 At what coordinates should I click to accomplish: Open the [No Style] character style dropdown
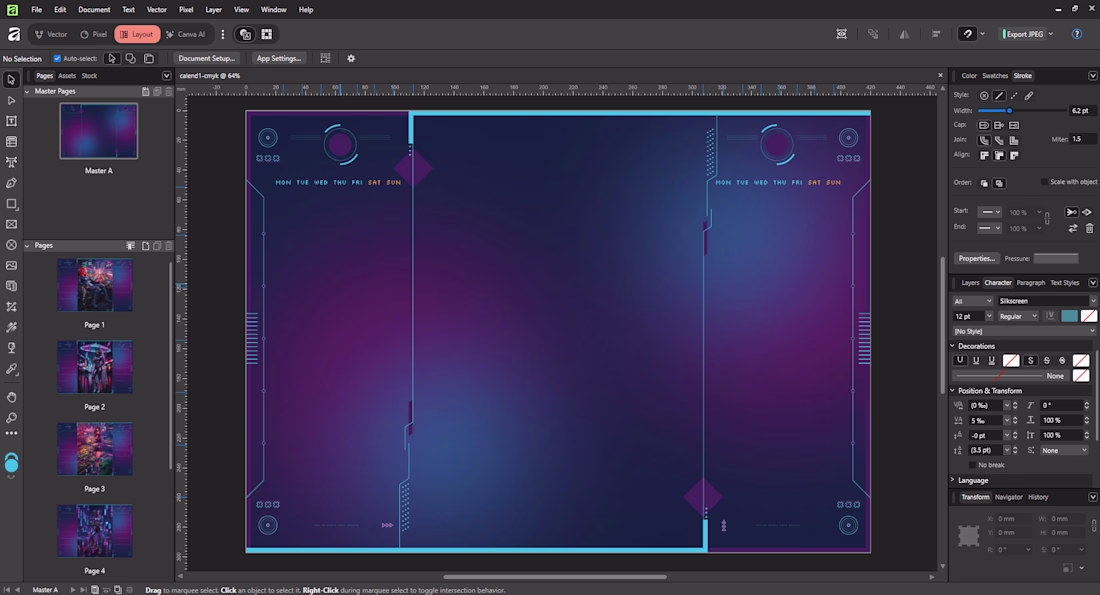1024,331
